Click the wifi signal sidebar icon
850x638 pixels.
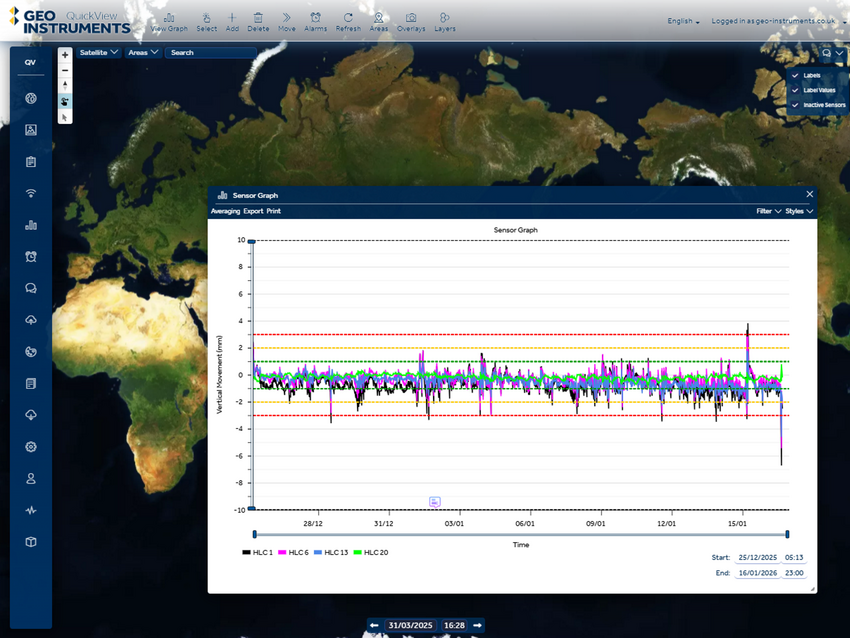[31, 193]
